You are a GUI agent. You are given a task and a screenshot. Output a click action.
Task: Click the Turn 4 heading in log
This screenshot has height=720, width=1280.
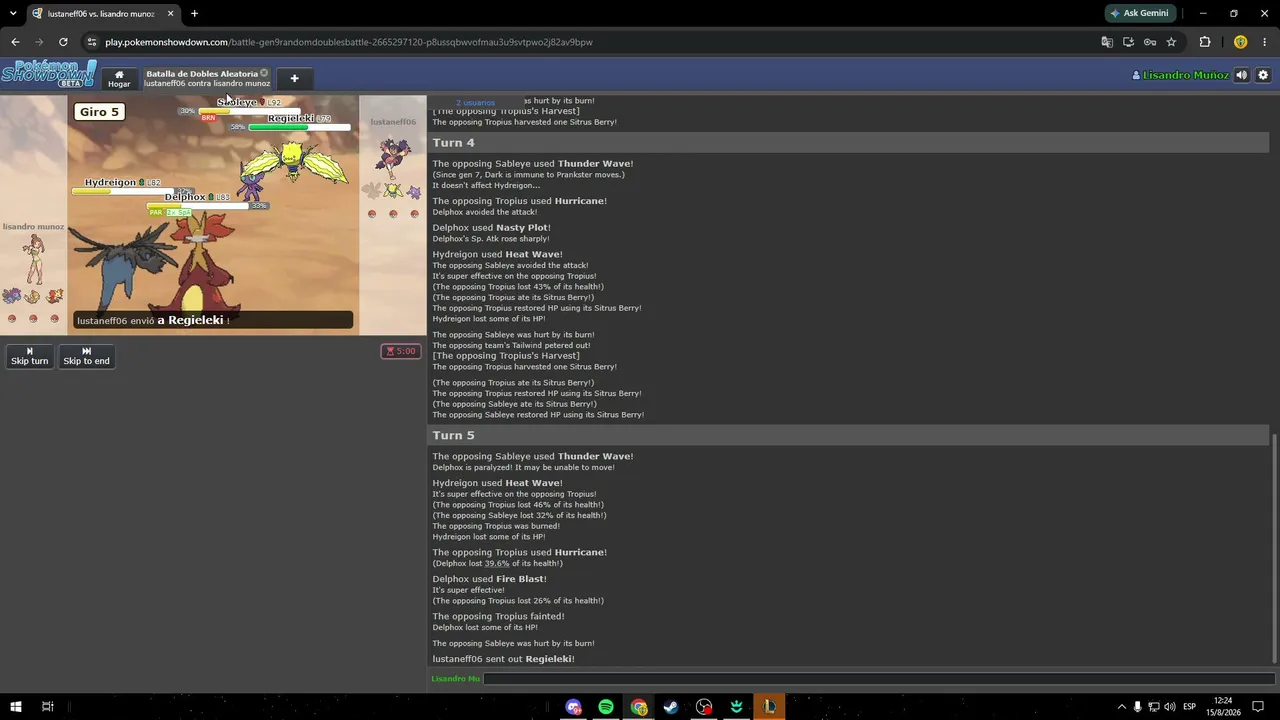(453, 143)
